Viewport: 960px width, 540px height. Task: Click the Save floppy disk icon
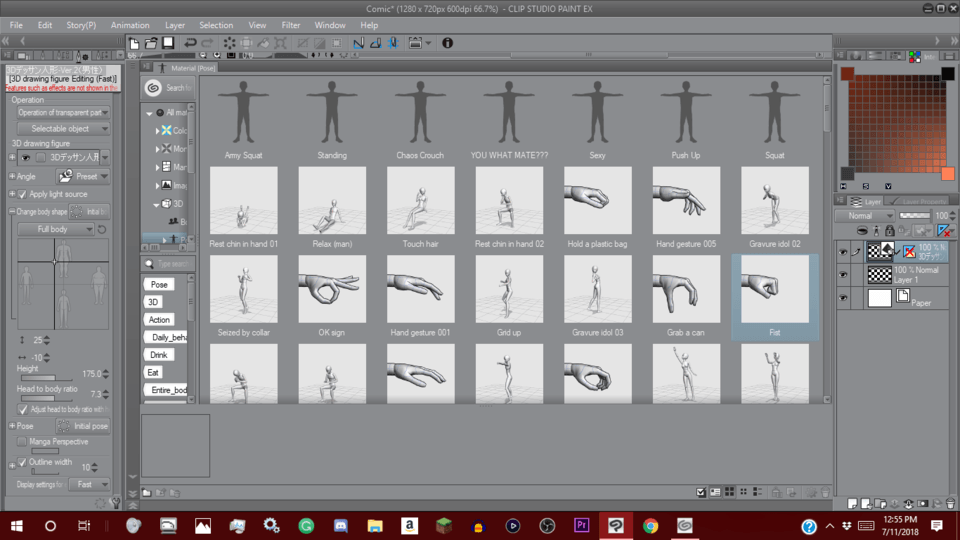(168, 43)
